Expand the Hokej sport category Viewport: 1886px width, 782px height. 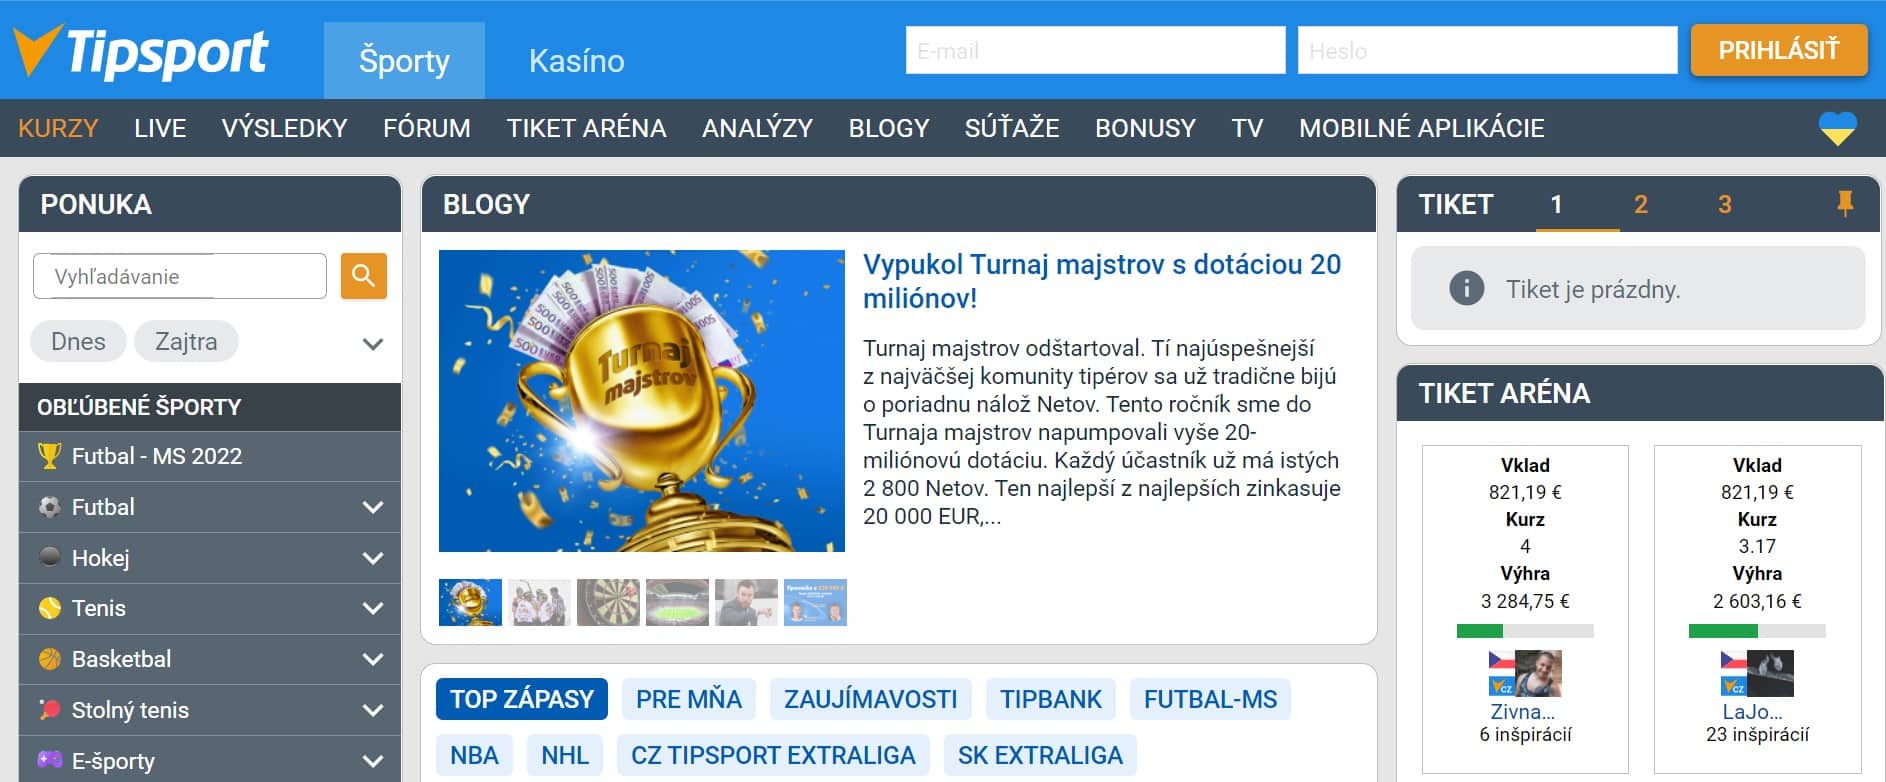point(373,558)
